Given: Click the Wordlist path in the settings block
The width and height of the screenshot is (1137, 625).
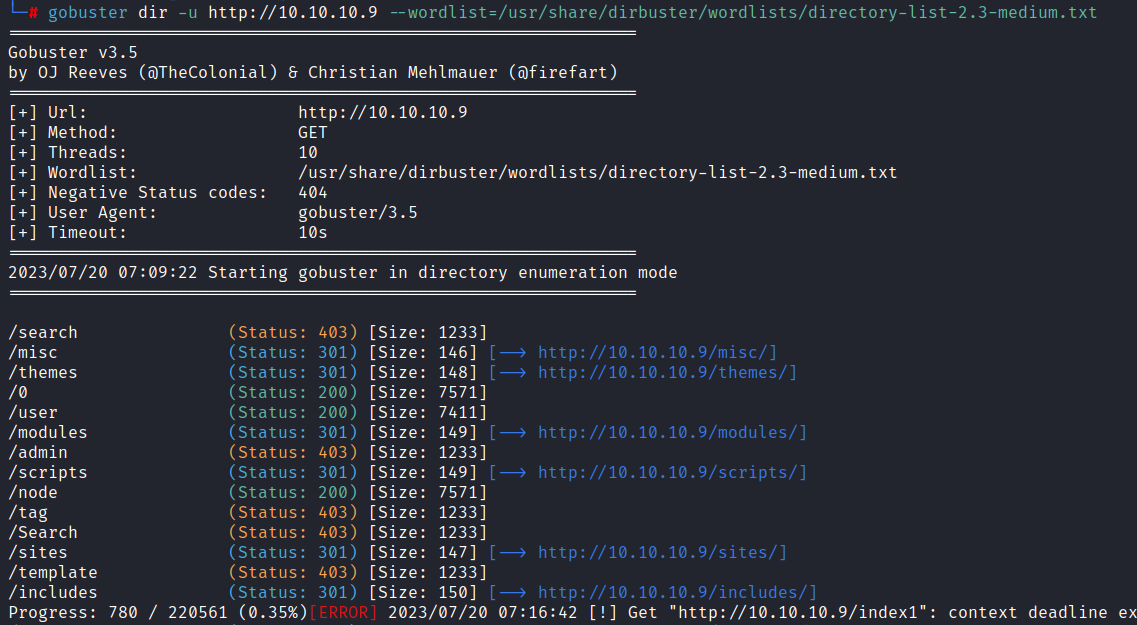Looking at the screenshot, I should (597, 172).
